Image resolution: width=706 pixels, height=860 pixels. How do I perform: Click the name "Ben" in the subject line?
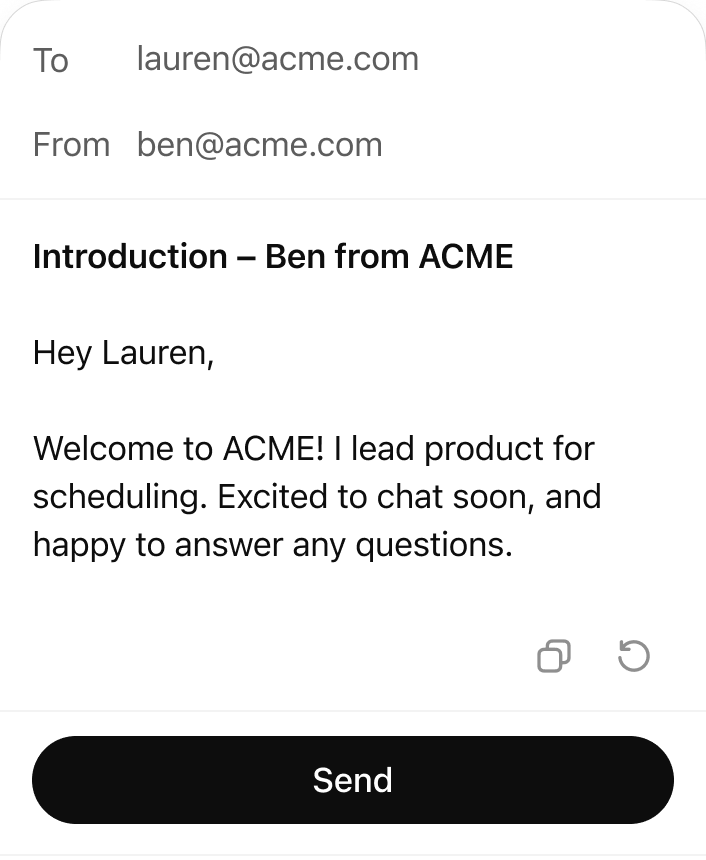(295, 257)
